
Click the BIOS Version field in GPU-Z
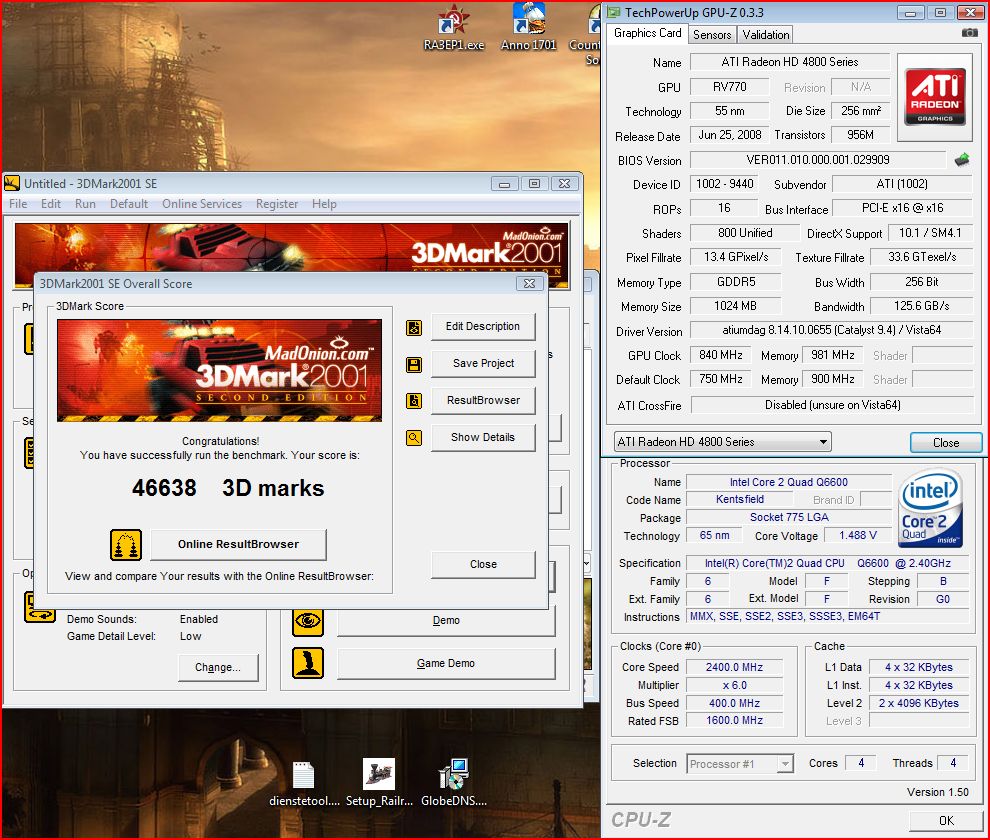818,160
